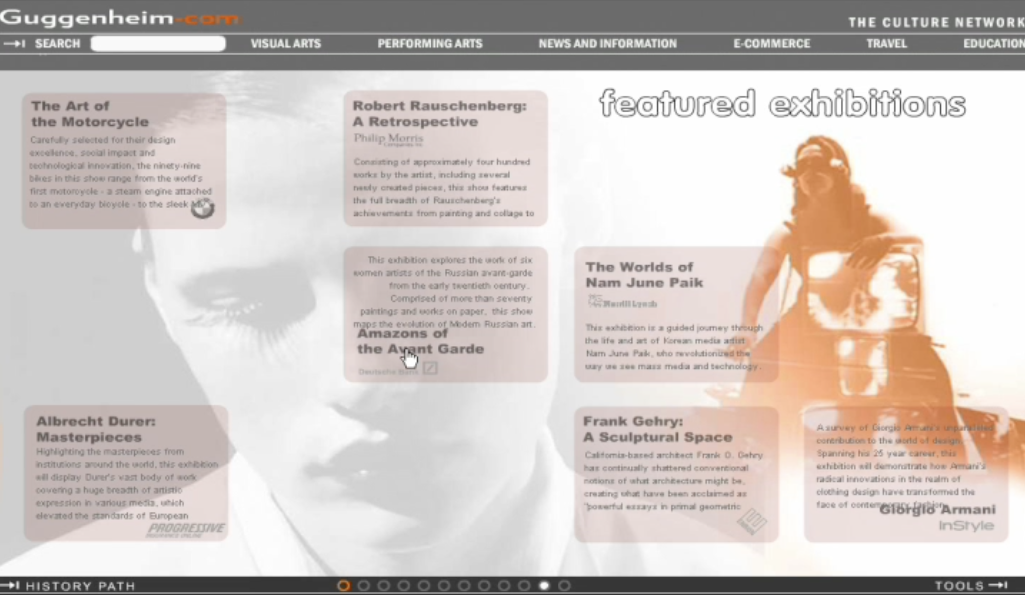This screenshot has width=1025, height=595.
Task: Click the Guggenheim.com logo
Action: tap(119, 16)
